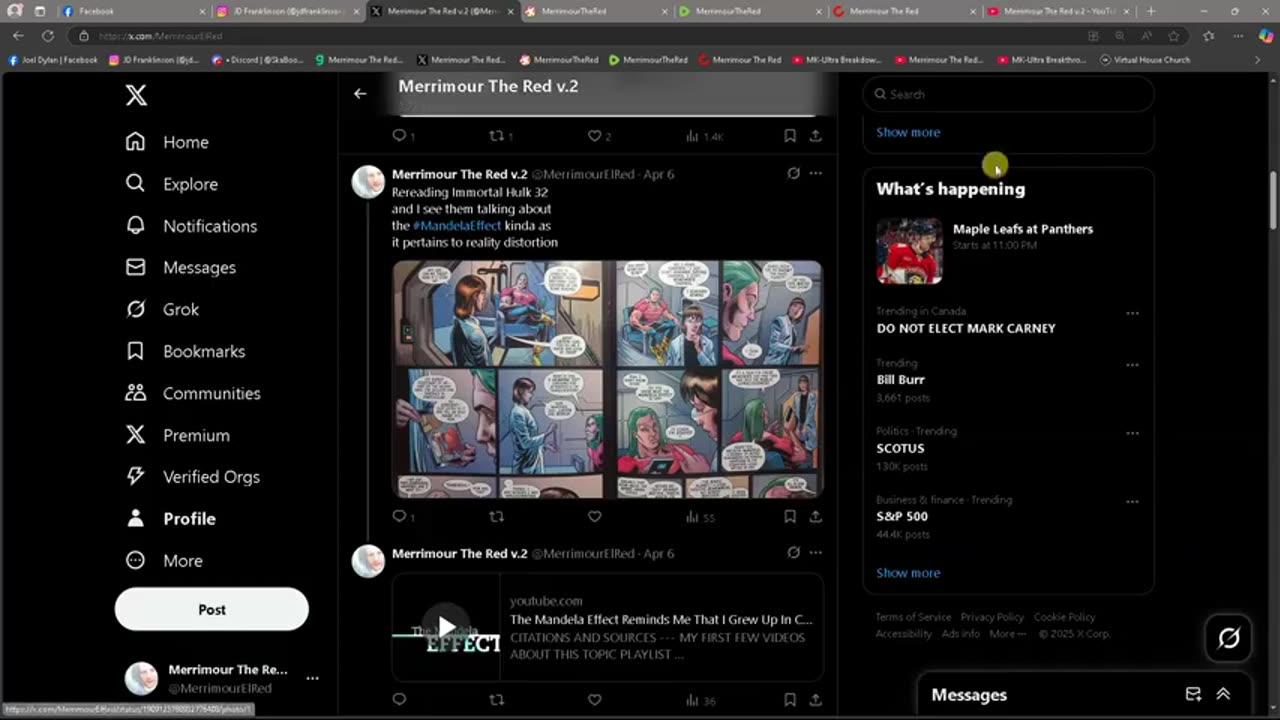The width and height of the screenshot is (1280, 720).
Task: Open Messages from sidebar menu
Action: [180, 268]
